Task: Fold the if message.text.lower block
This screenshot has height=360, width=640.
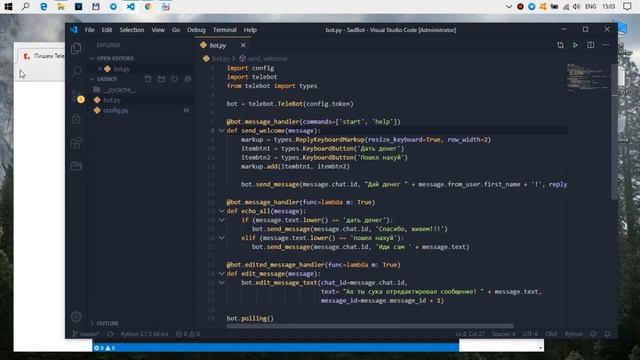Action: 222,220
